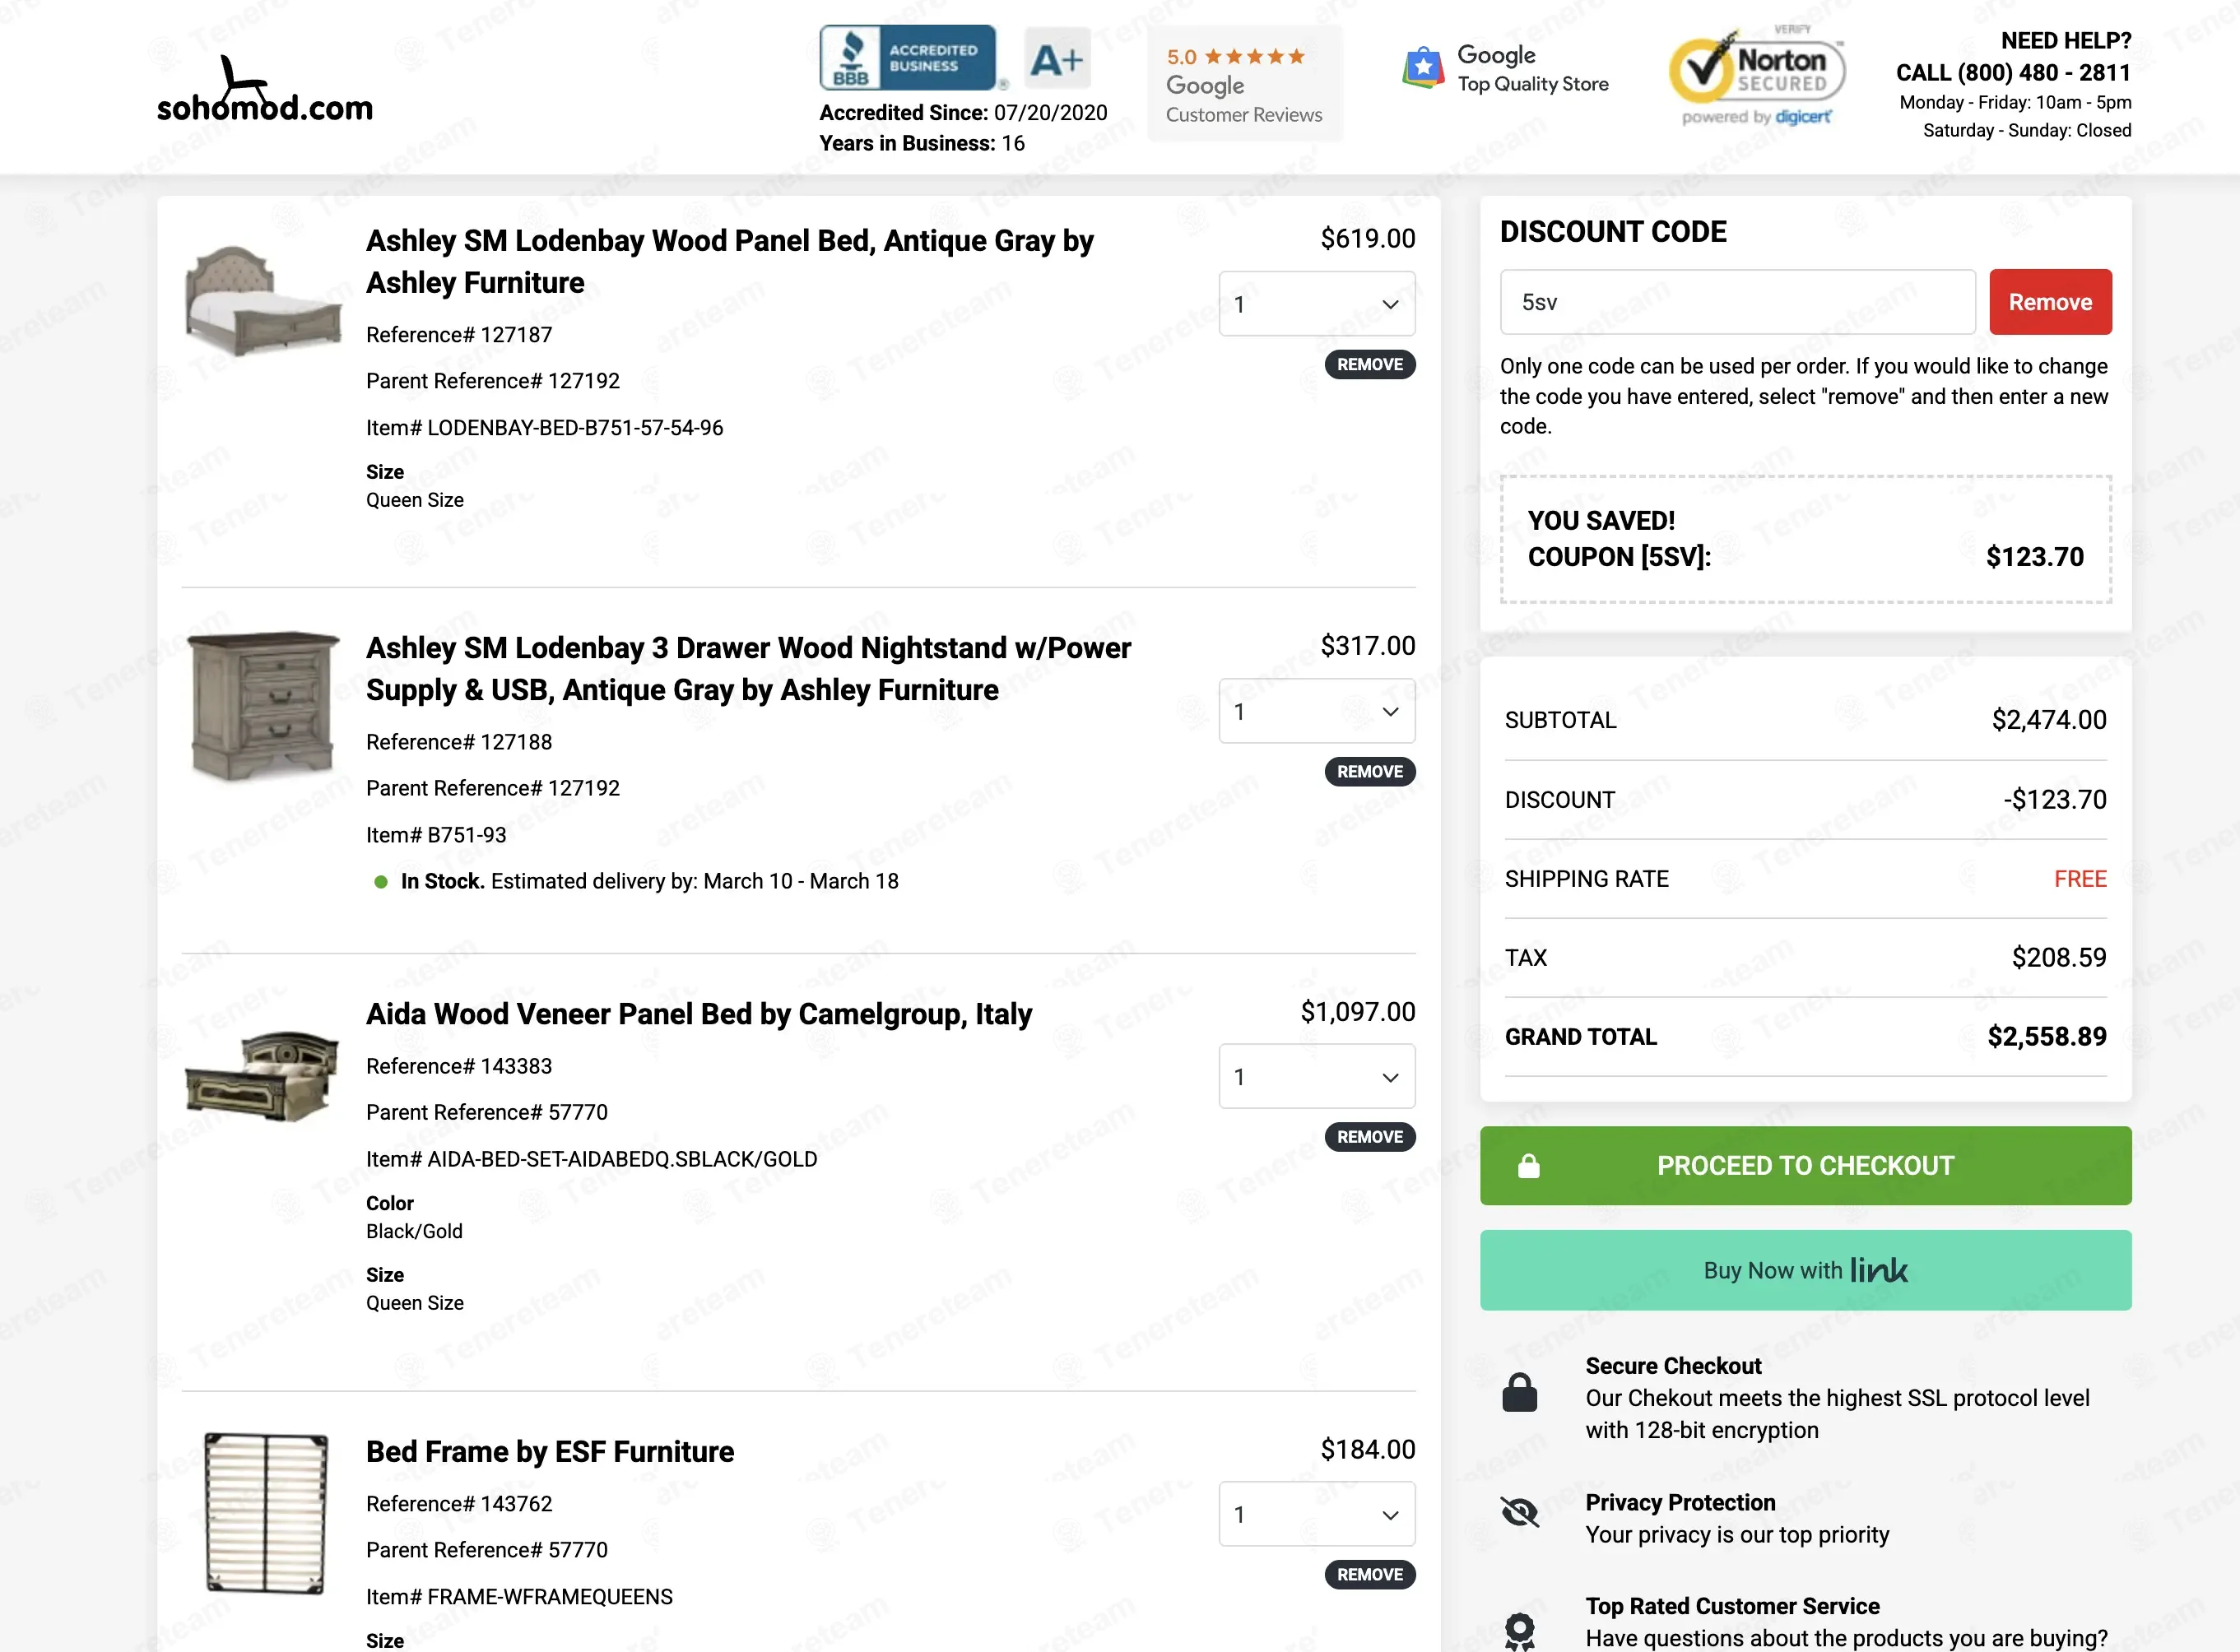Click red Remove button for discount code
Image resolution: width=2240 pixels, height=1652 pixels.
point(2050,302)
